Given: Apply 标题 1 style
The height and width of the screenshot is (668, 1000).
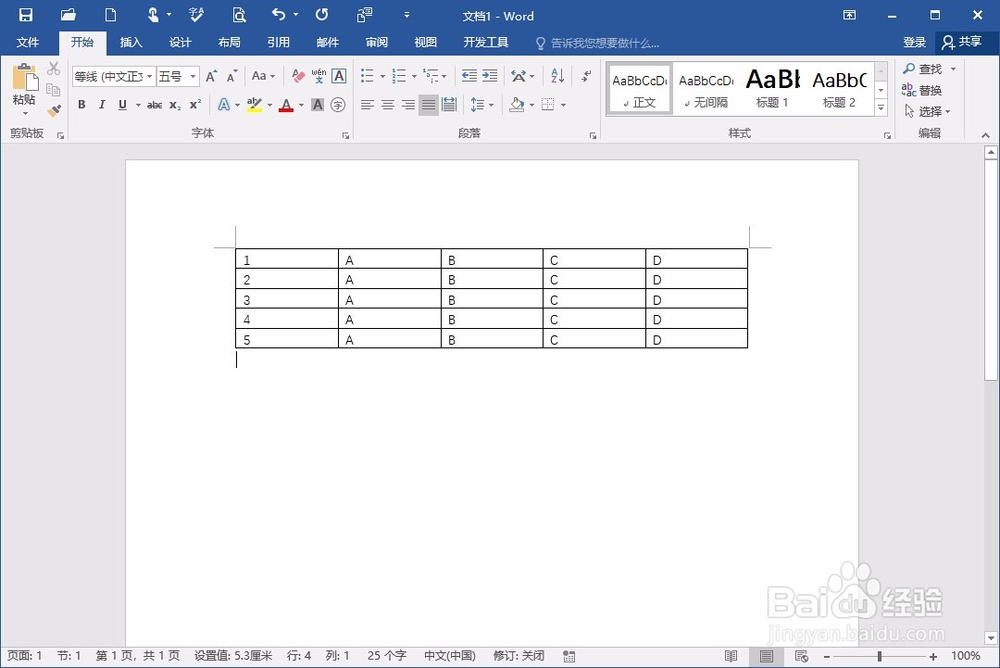Looking at the screenshot, I should (772, 89).
